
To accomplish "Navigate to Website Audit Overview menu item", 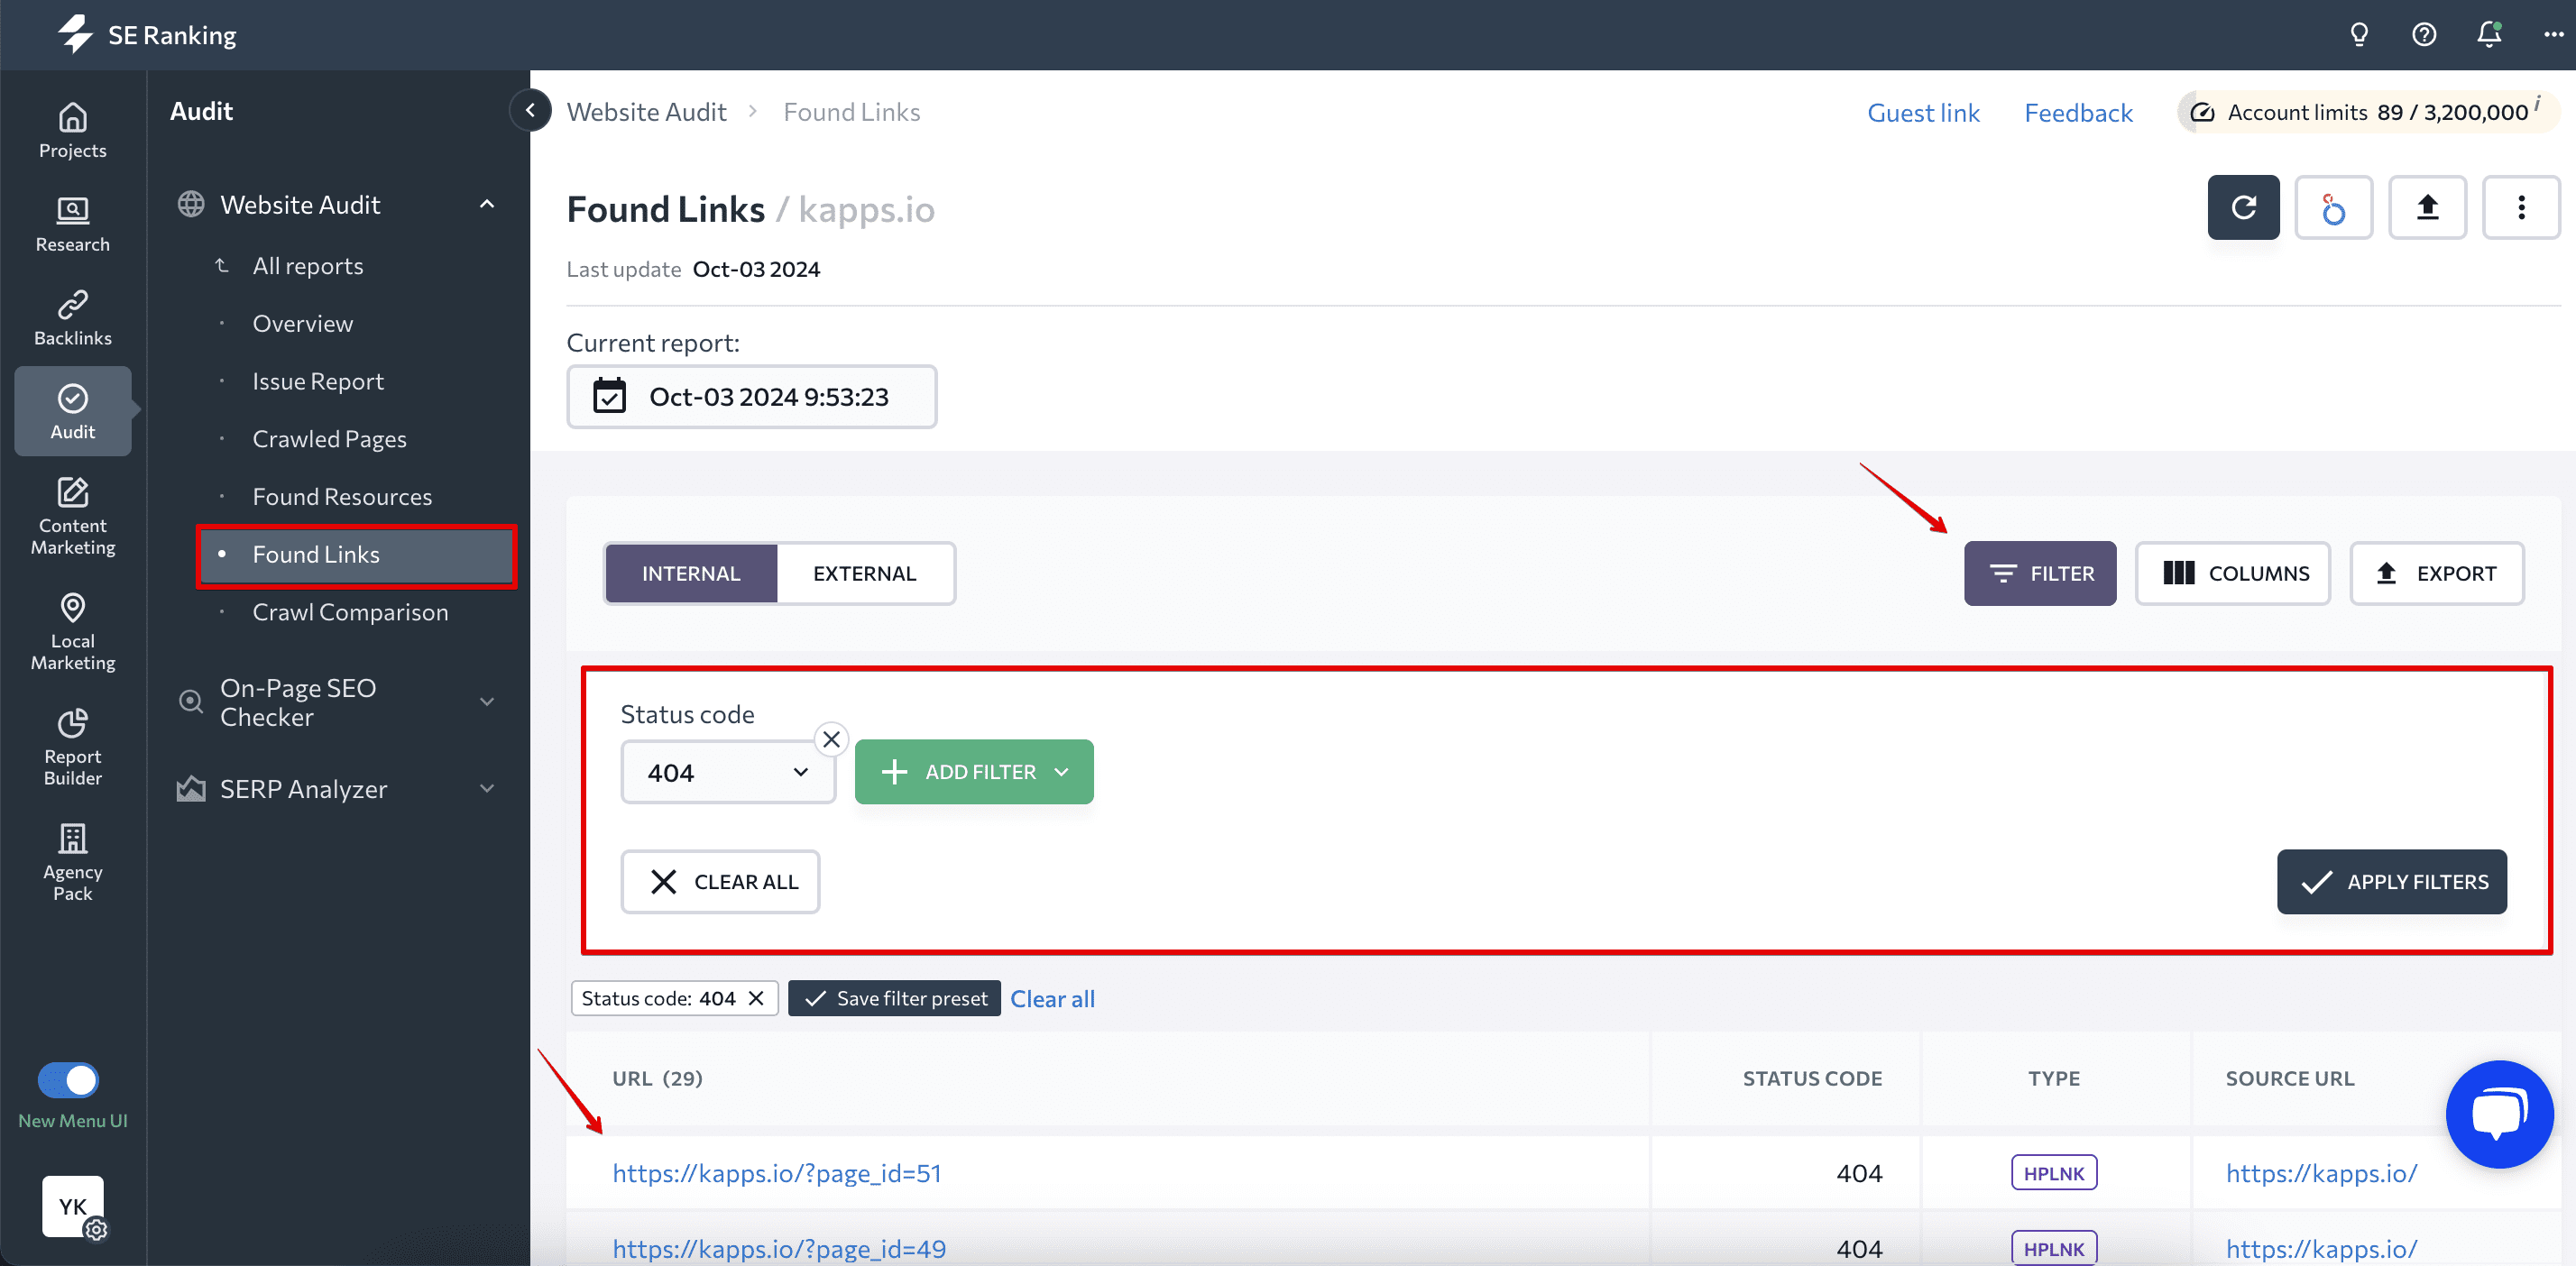I will [302, 322].
